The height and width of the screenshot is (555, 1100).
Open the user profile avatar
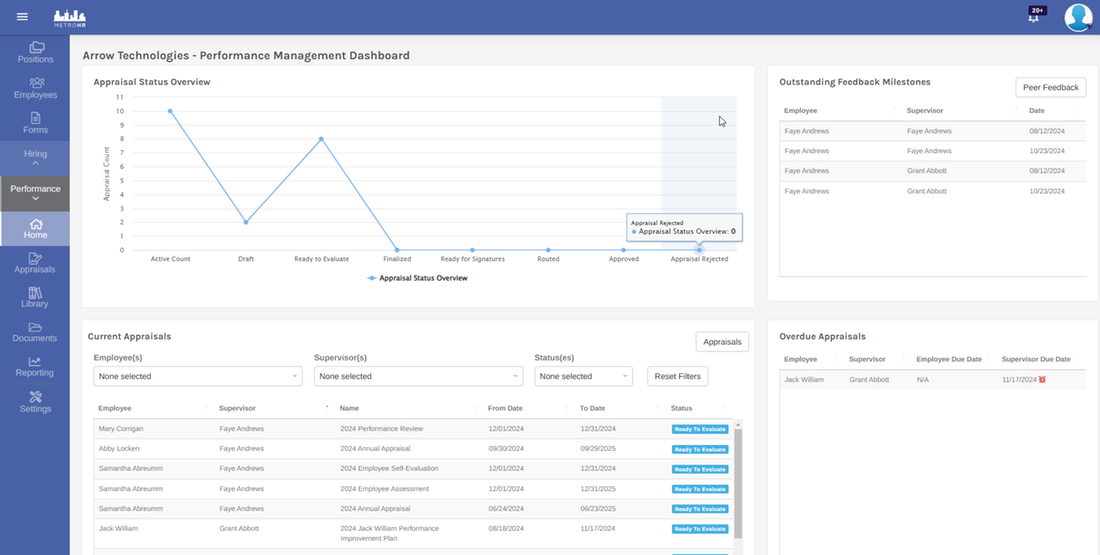(x=1078, y=18)
